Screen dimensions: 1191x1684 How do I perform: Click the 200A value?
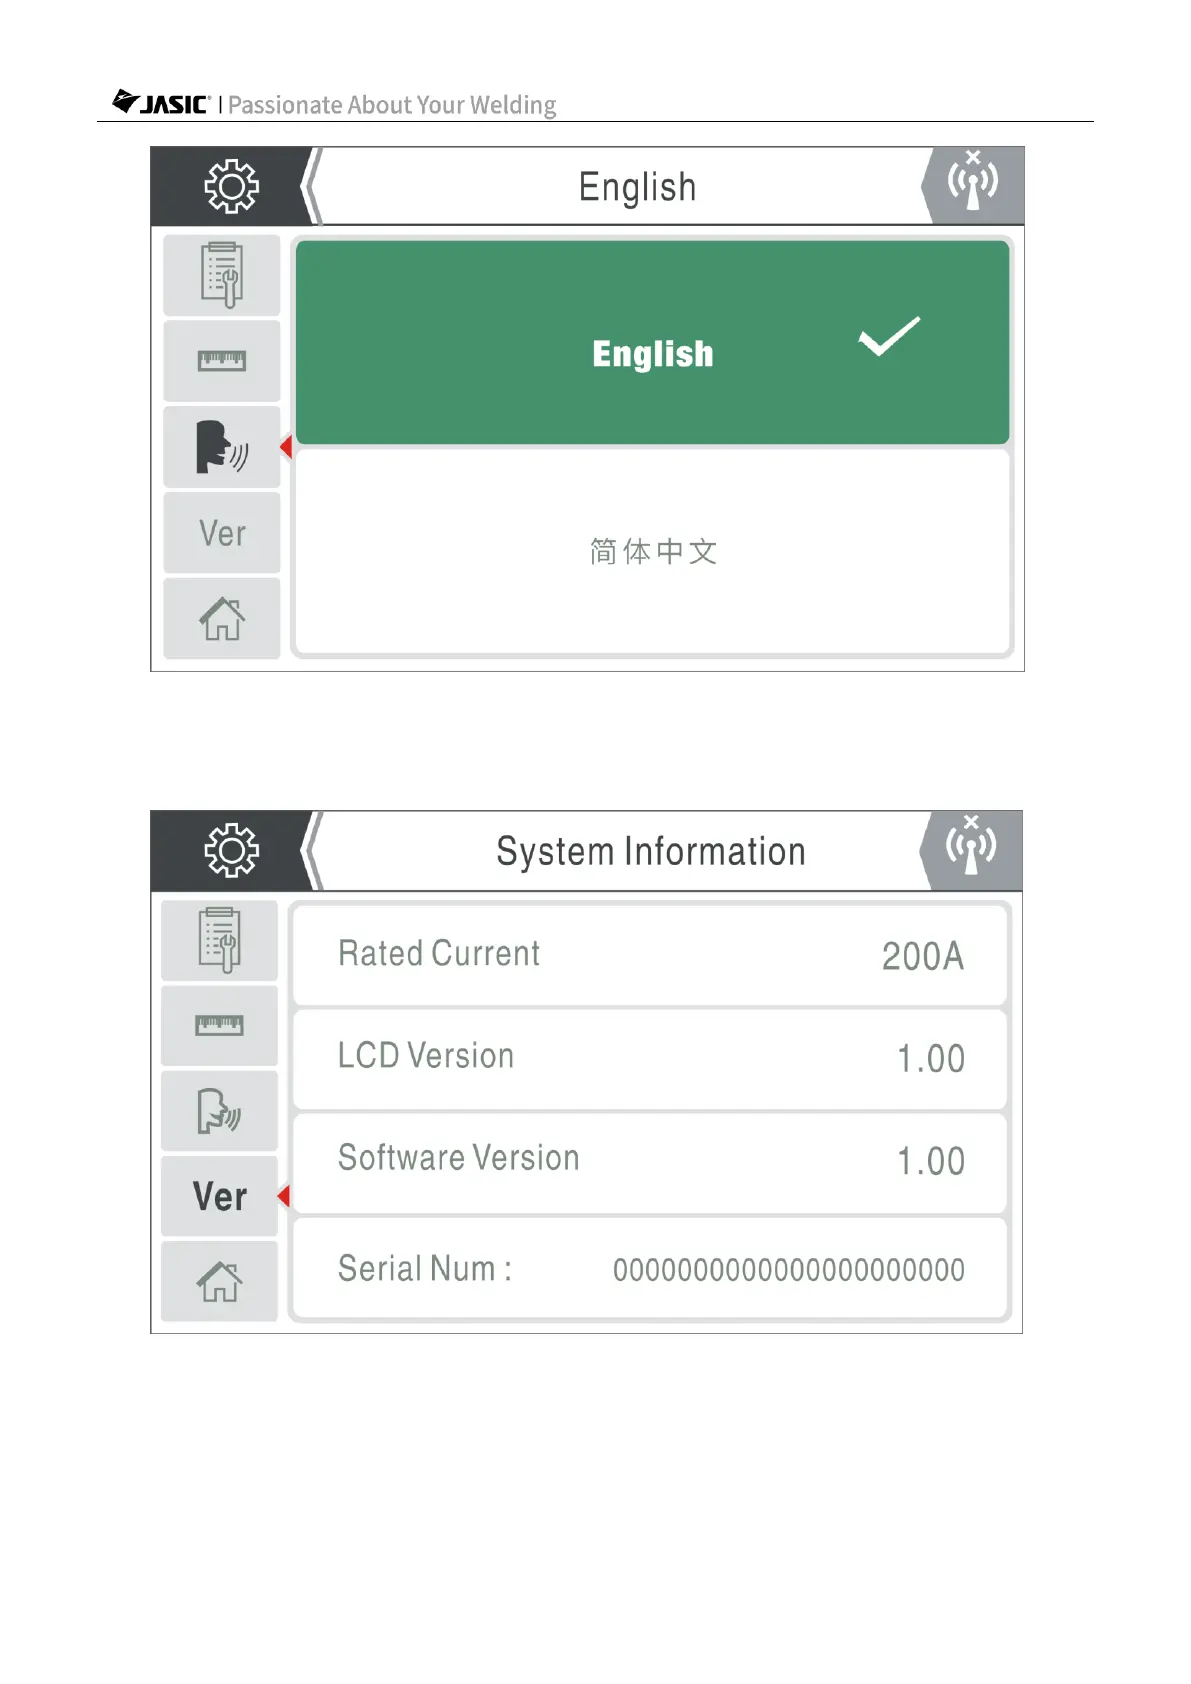923,957
